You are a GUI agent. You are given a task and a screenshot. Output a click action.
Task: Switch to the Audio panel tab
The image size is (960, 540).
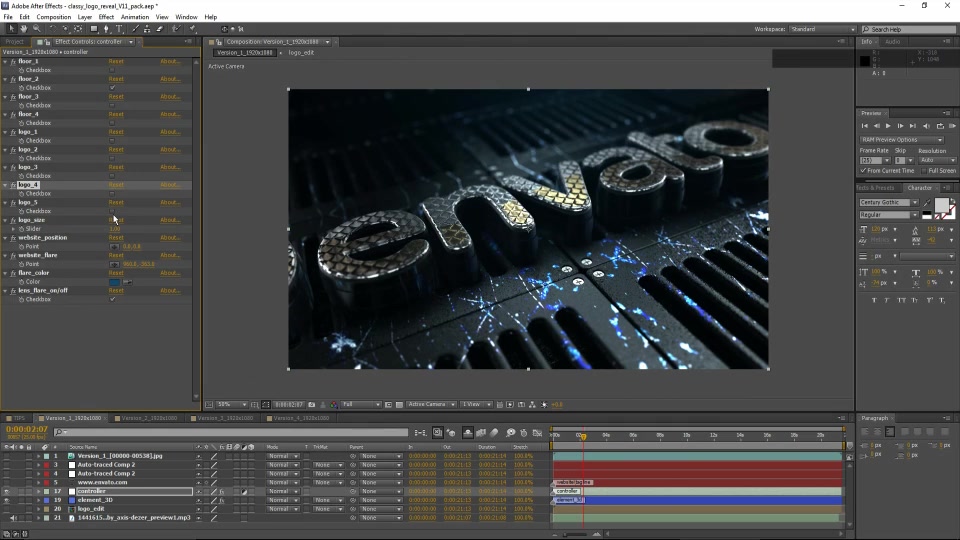point(892,42)
